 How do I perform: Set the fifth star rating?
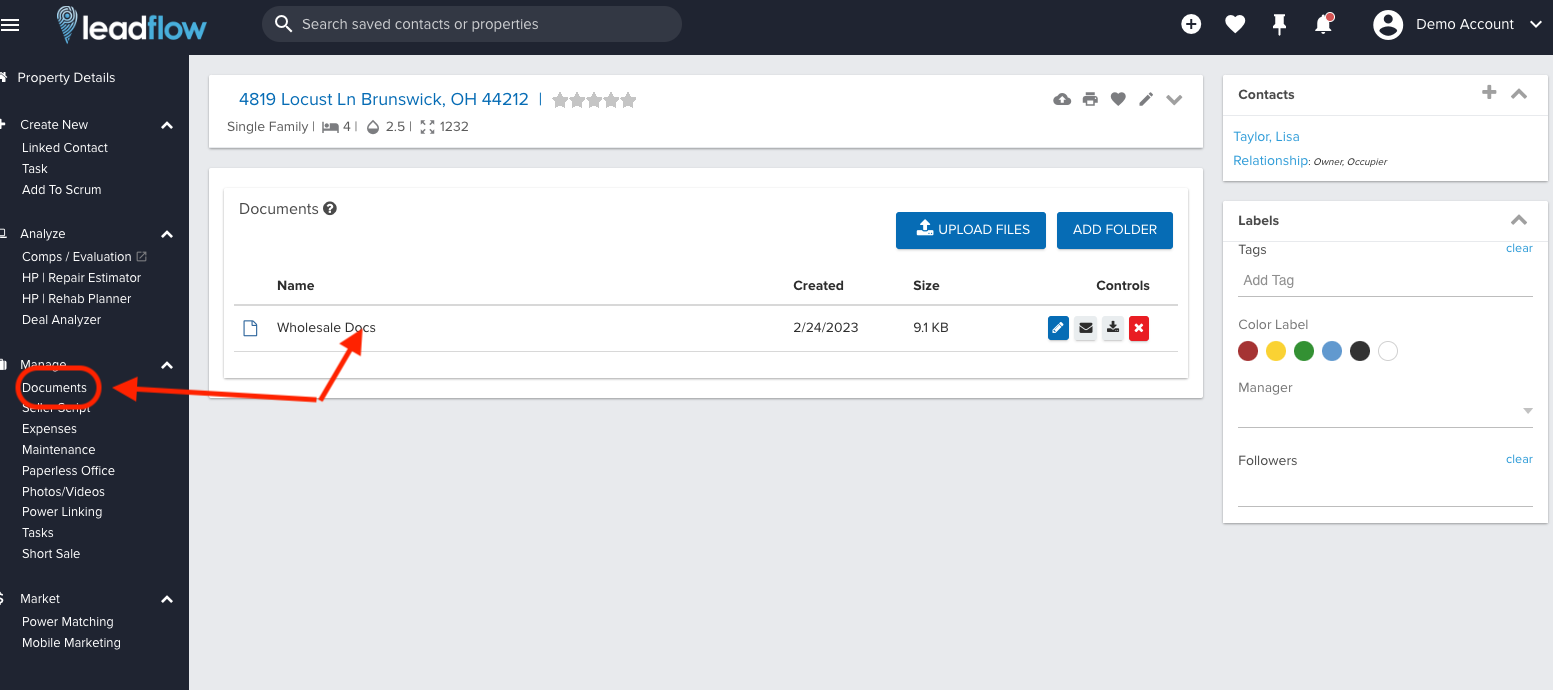click(x=628, y=100)
